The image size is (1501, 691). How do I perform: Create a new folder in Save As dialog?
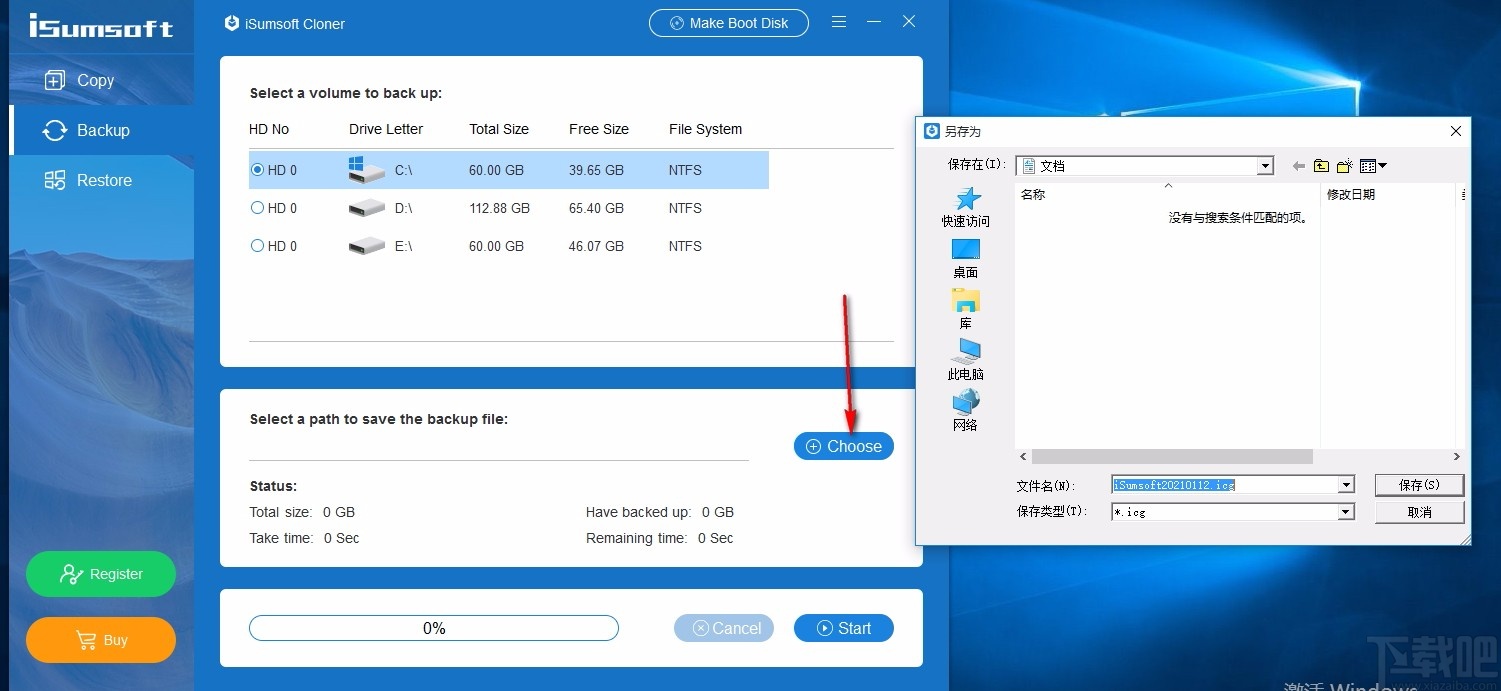[x=1345, y=165]
